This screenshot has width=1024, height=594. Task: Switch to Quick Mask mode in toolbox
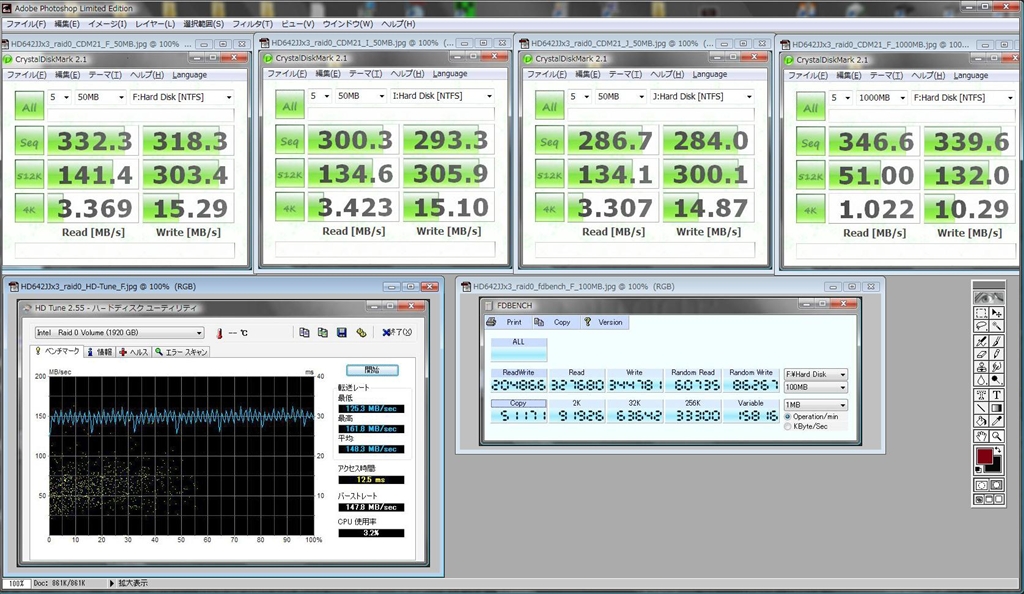pos(997,485)
